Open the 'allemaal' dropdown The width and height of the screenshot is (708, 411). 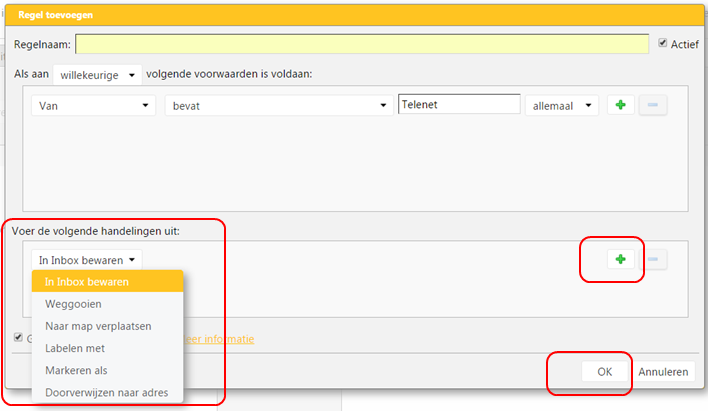(x=561, y=105)
